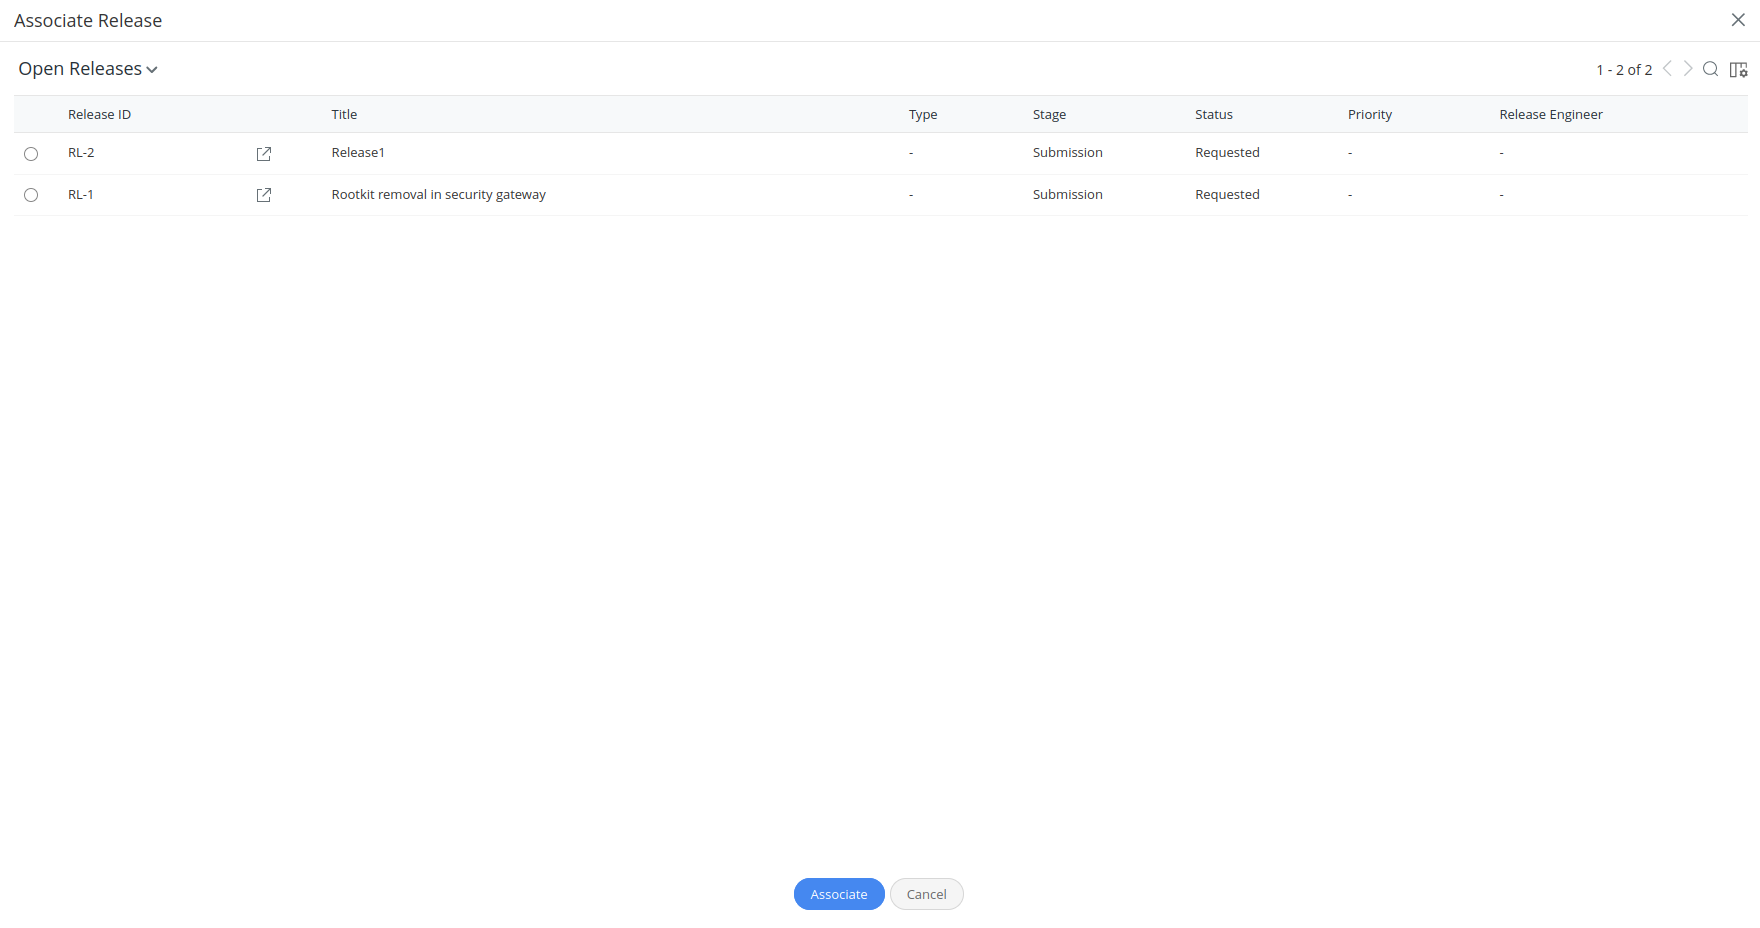Sort by Release ID column header
The image size is (1760, 928).
pyautogui.click(x=99, y=115)
